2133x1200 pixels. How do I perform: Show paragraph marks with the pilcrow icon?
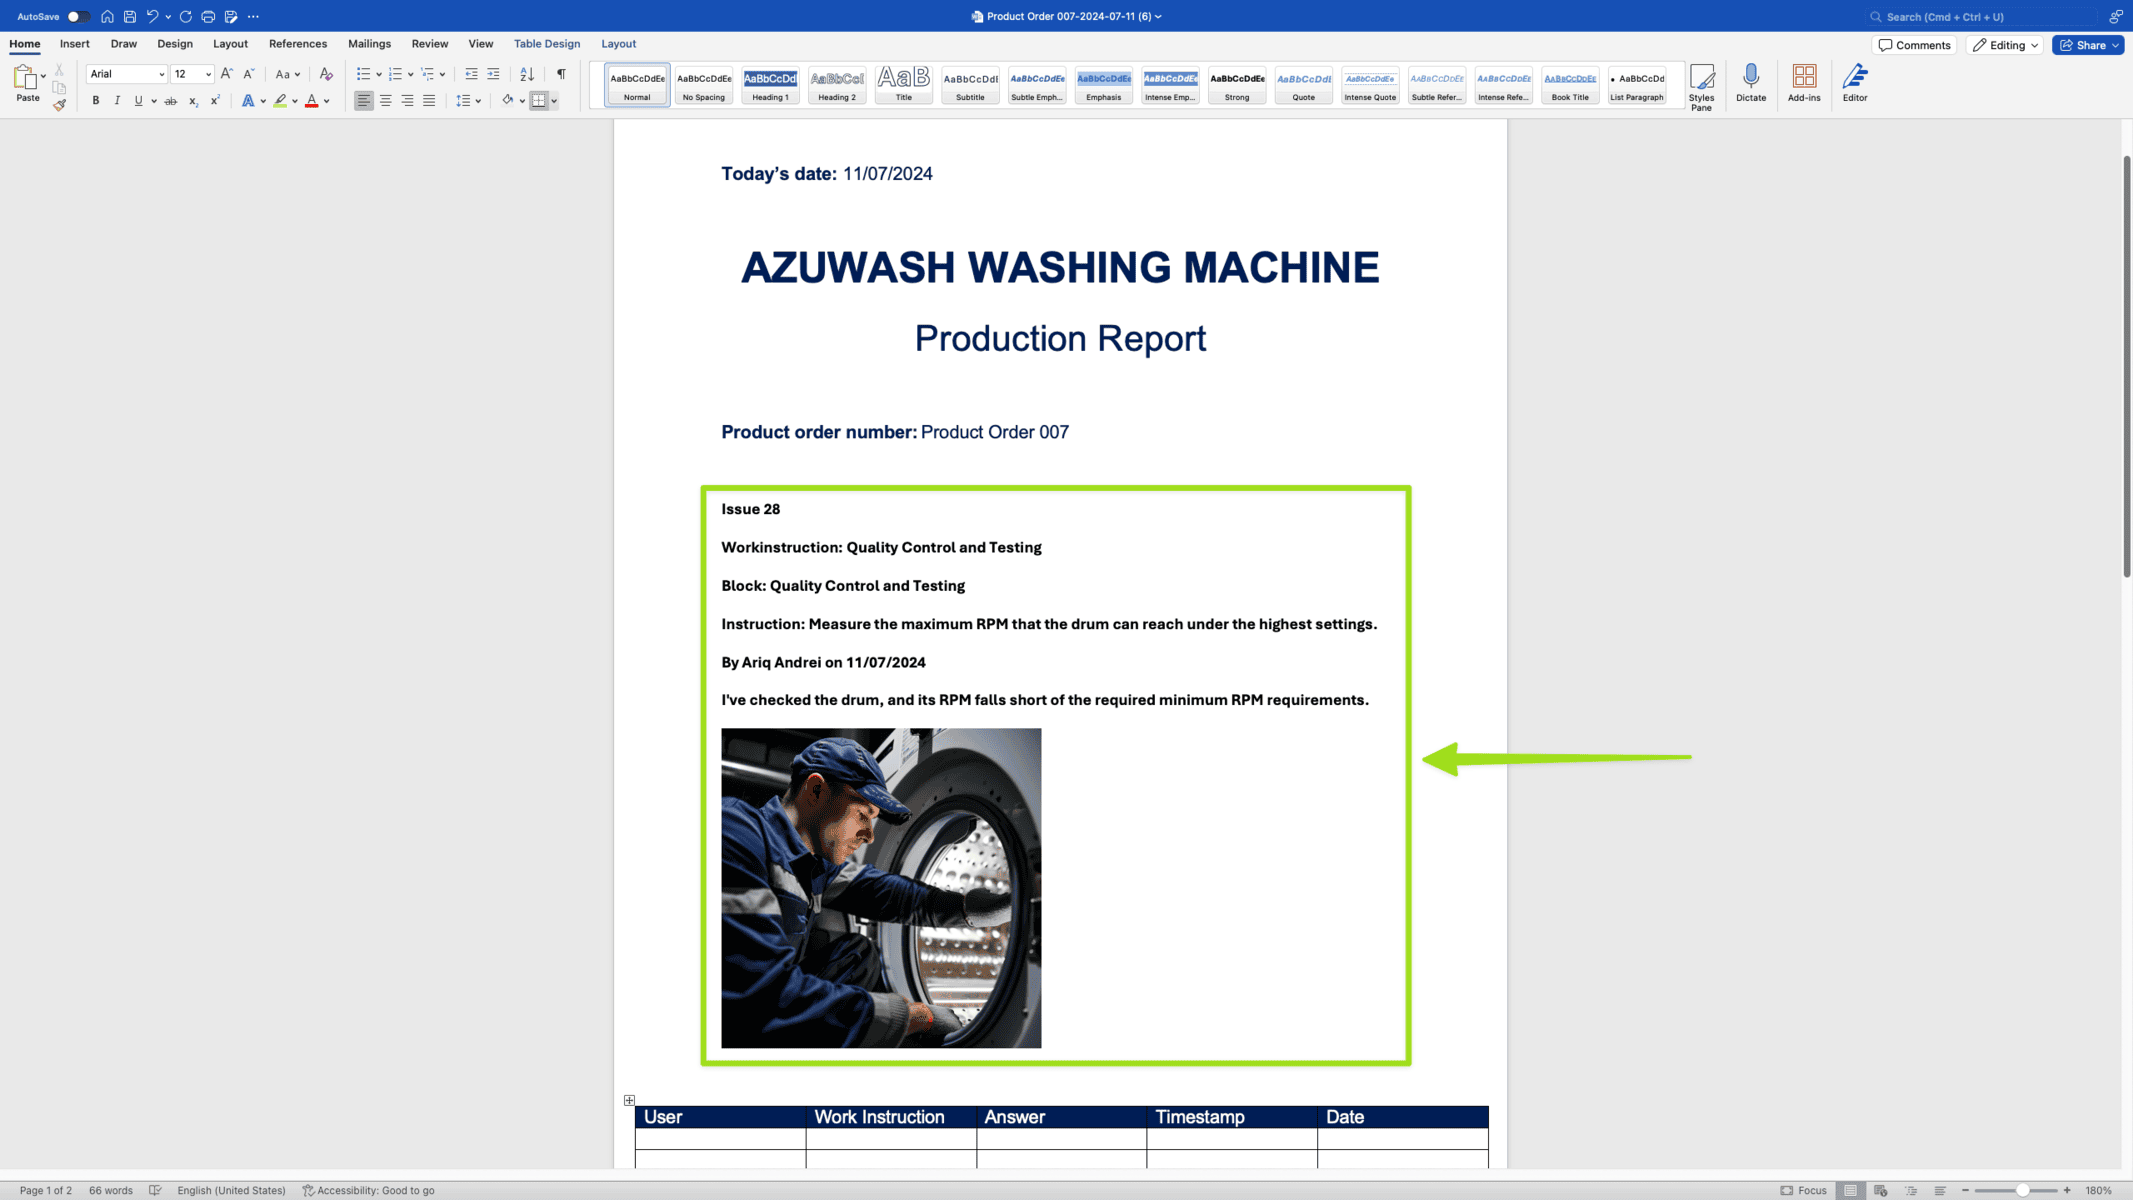coord(561,74)
